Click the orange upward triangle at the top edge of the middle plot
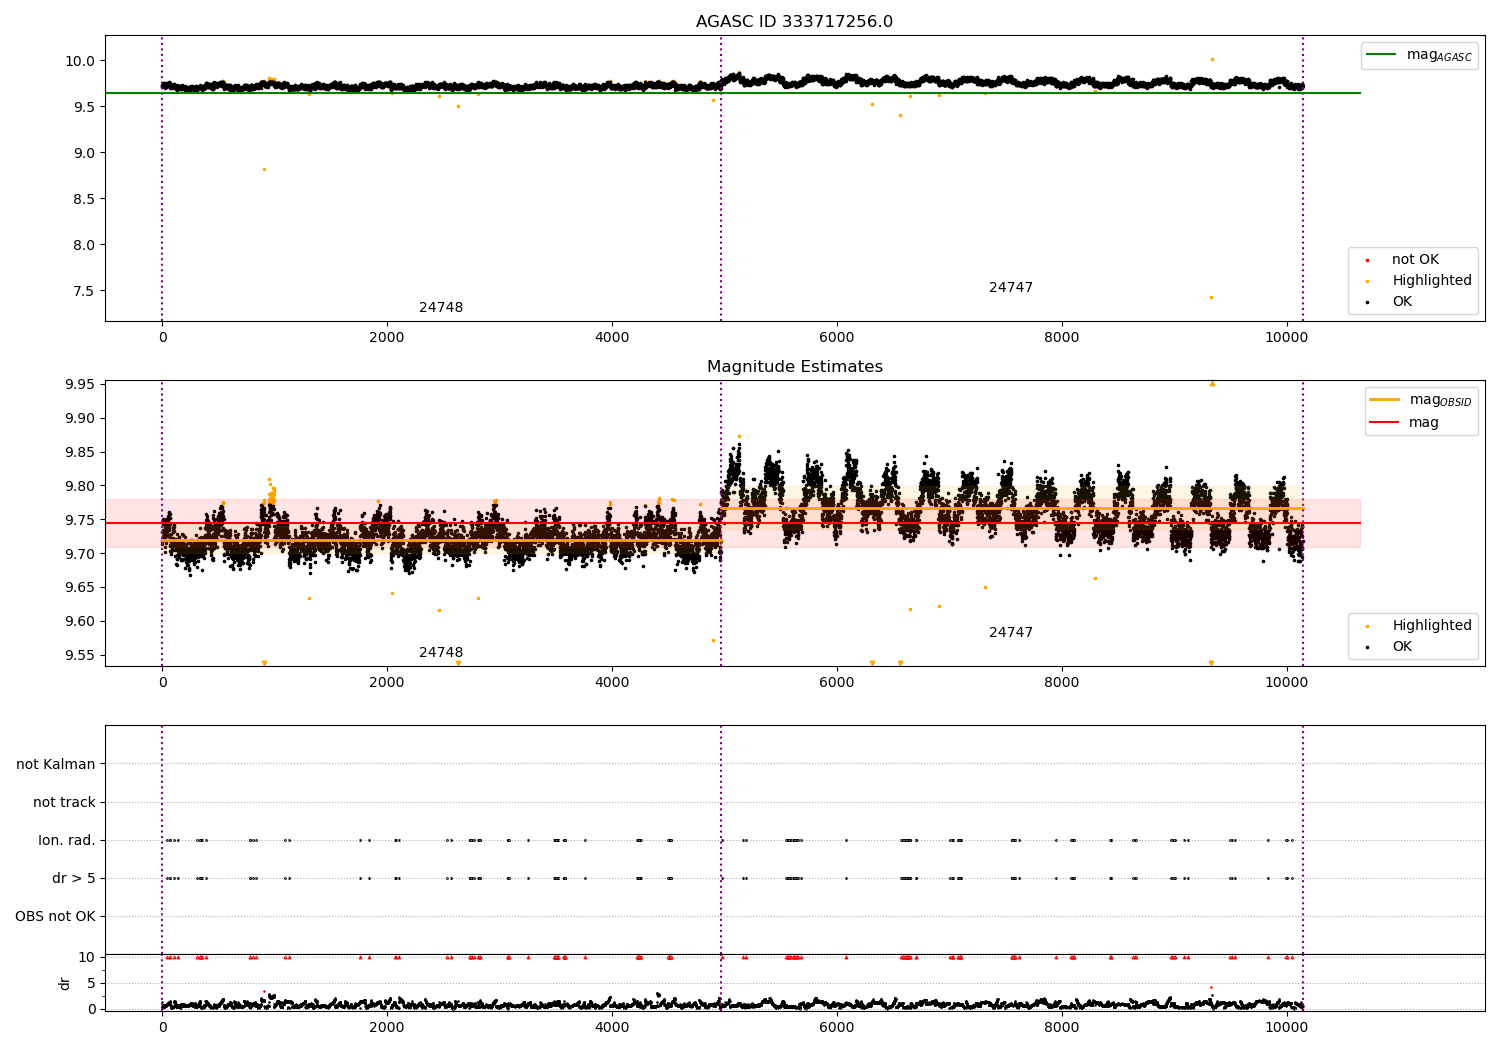Viewport: 1500px width, 1050px height. coord(1212,383)
